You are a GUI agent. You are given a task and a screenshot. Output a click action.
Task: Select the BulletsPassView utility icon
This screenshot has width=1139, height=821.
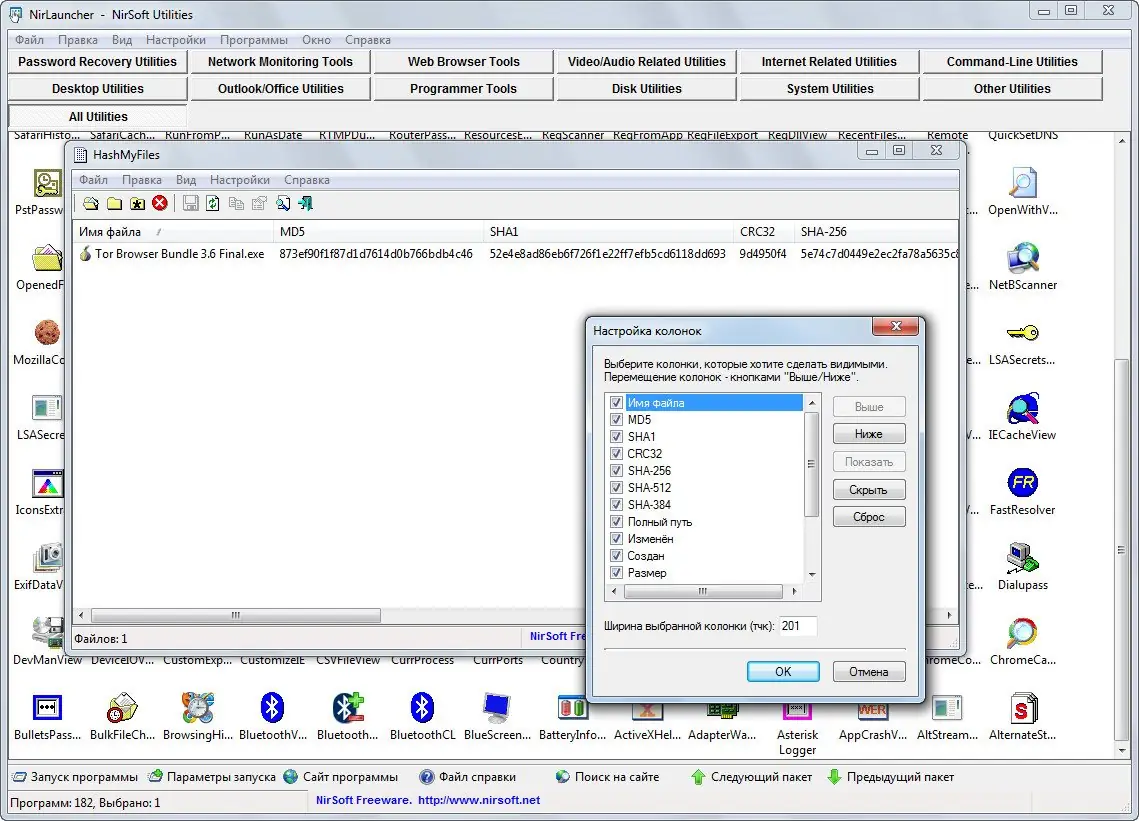point(47,708)
